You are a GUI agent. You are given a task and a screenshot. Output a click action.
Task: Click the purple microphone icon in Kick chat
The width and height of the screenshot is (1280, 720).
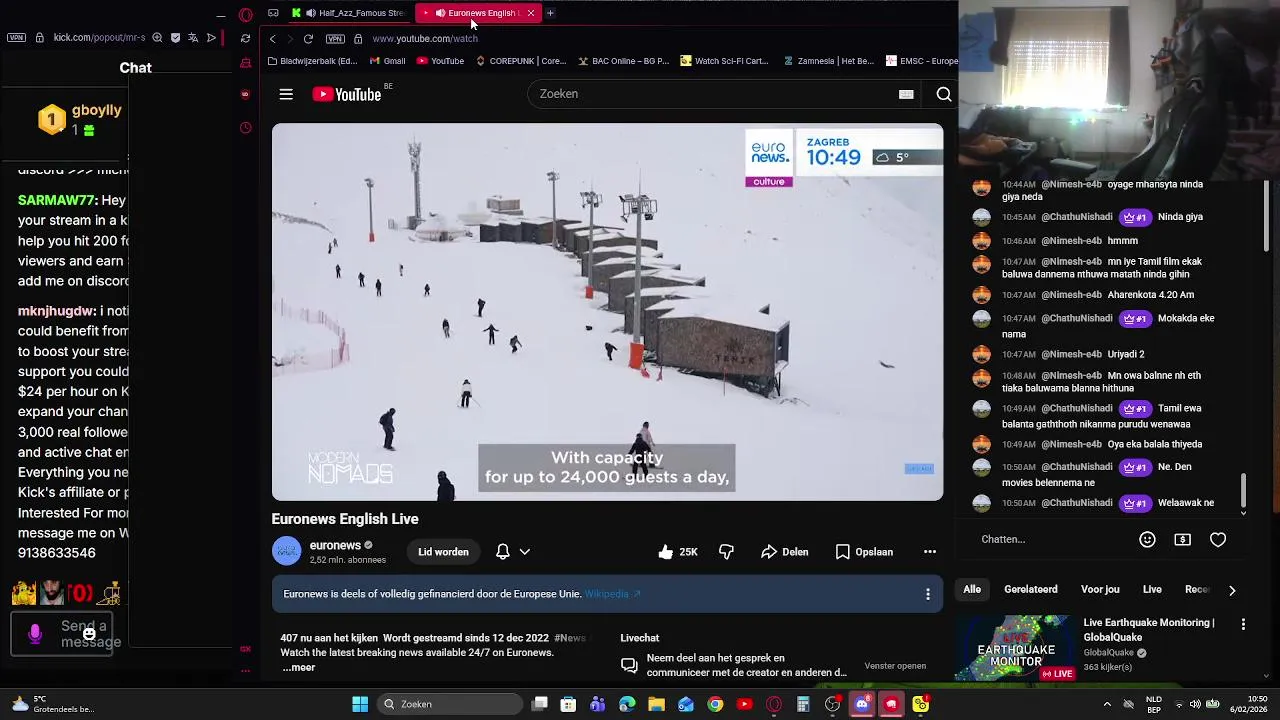(35, 634)
